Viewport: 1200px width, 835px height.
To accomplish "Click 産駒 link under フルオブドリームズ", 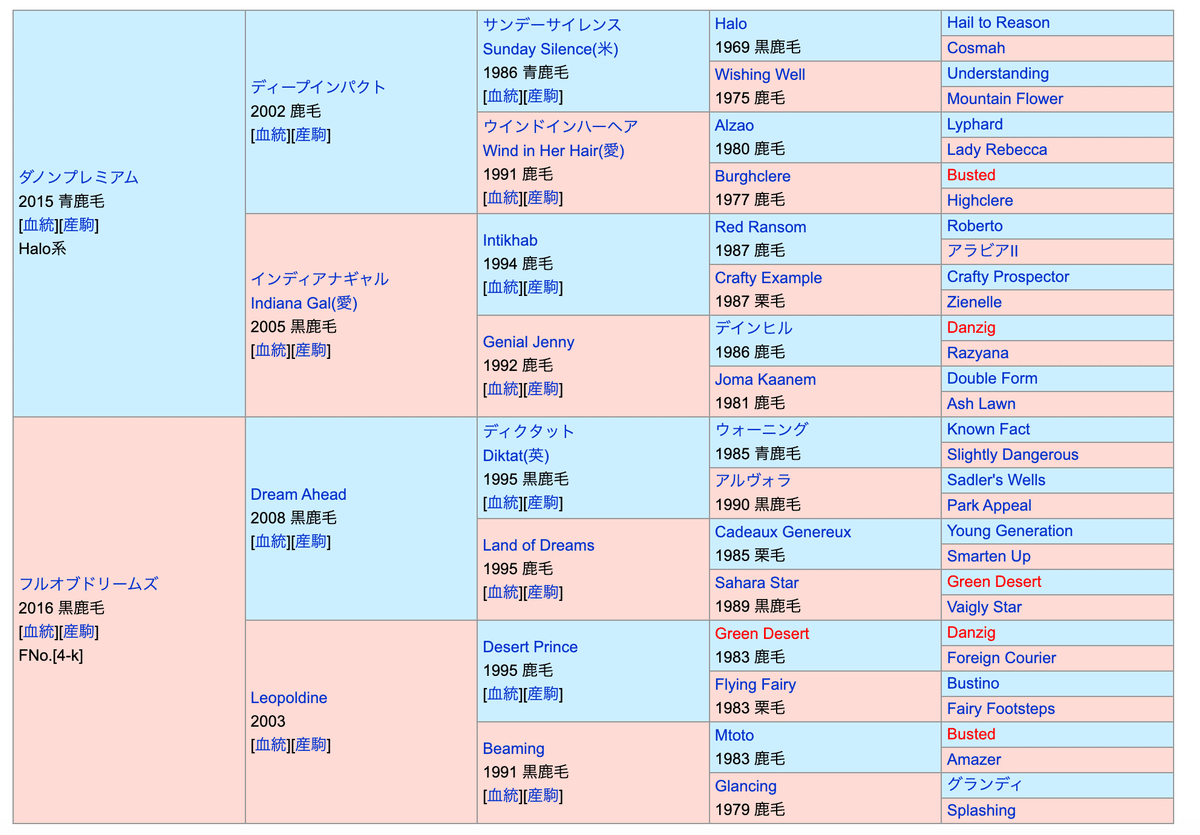I will (x=79, y=632).
